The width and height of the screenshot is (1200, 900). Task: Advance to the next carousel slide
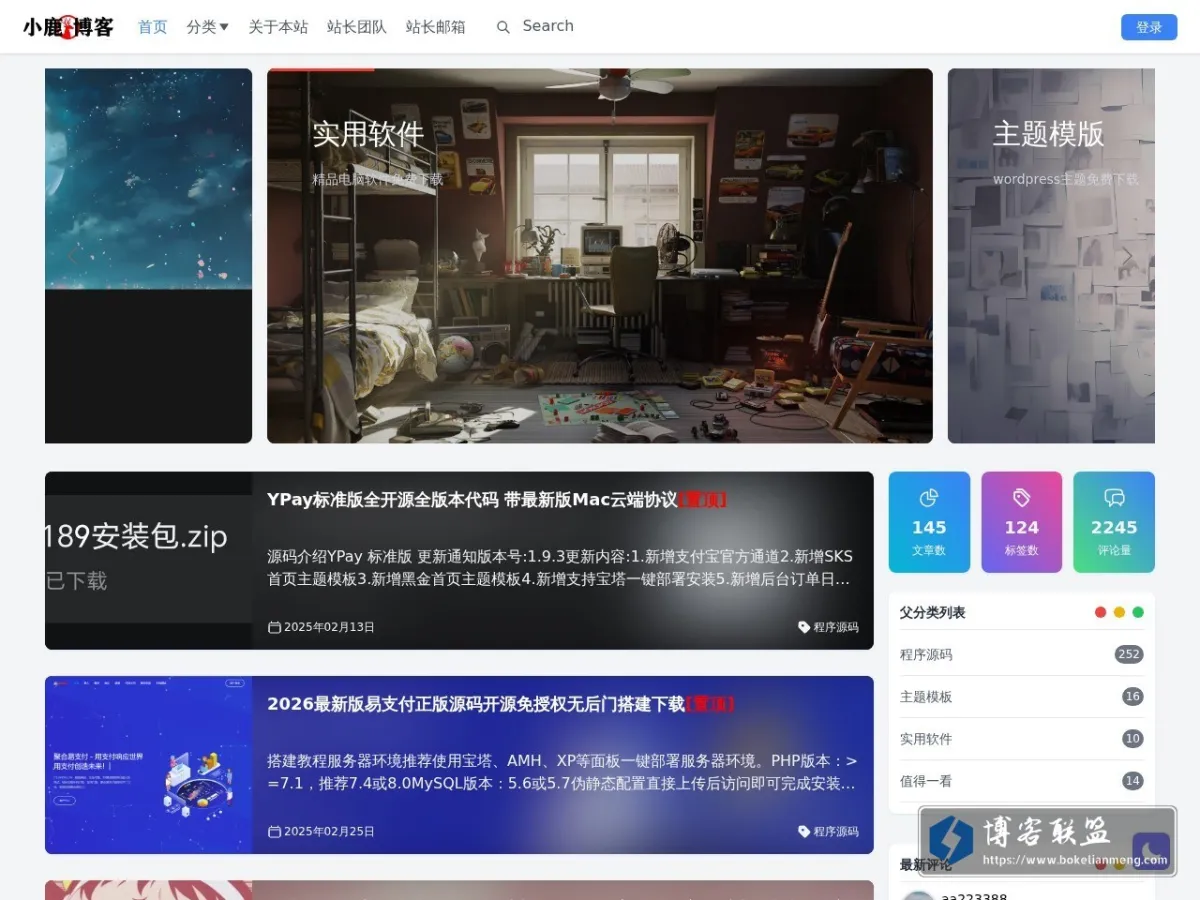1127,256
